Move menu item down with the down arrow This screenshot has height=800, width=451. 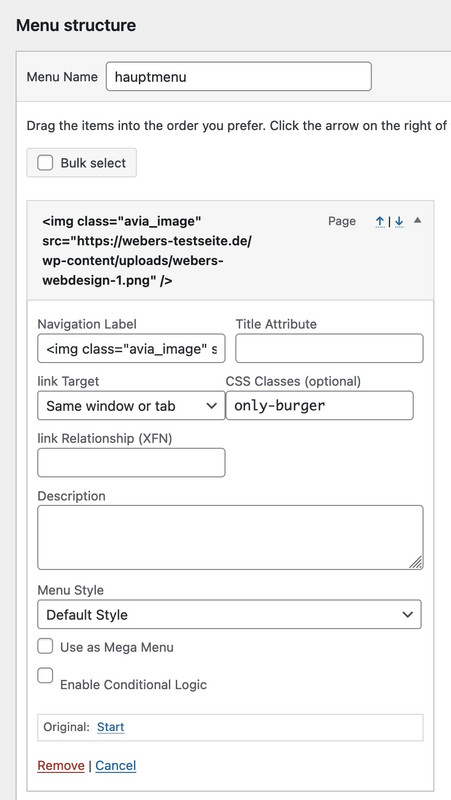(399, 221)
